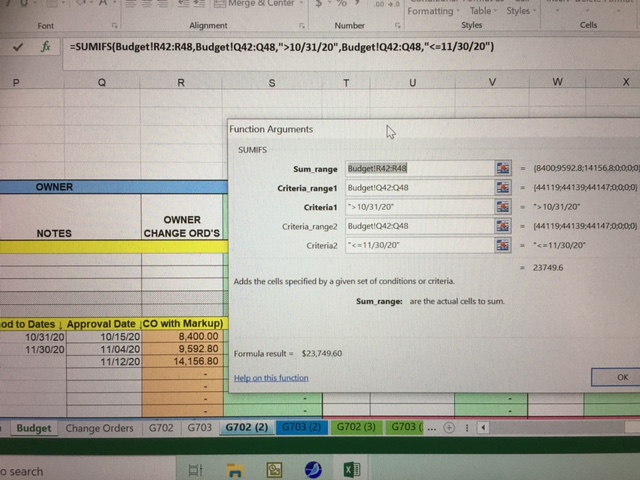Open Insert Function with the fx icon
The width and height of the screenshot is (640, 480).
[45, 47]
